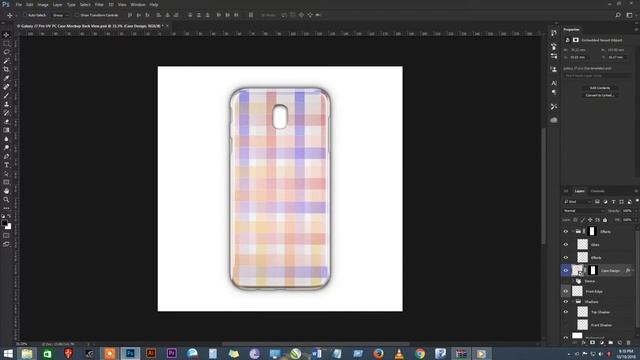Open the File menu
Image resolution: width=640 pixels, height=360 pixels.
tap(18, 4)
